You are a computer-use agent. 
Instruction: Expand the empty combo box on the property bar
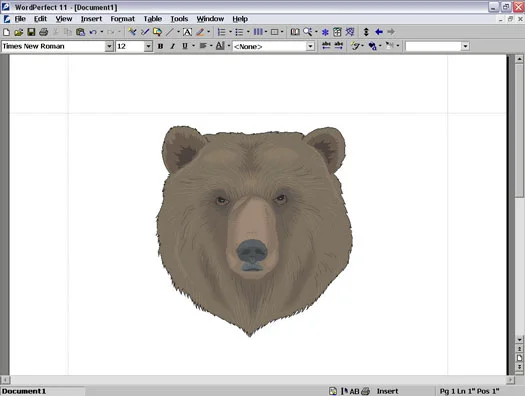[x=465, y=46]
